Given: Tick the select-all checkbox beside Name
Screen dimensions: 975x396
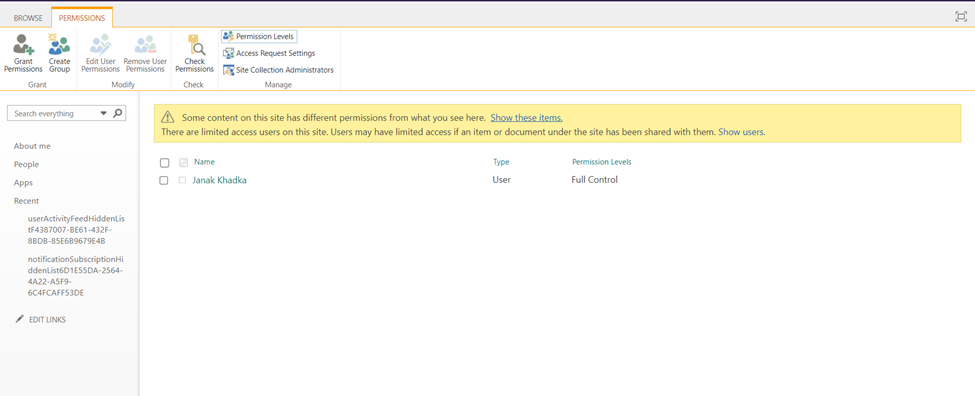Looking at the screenshot, I should pyautogui.click(x=164, y=163).
